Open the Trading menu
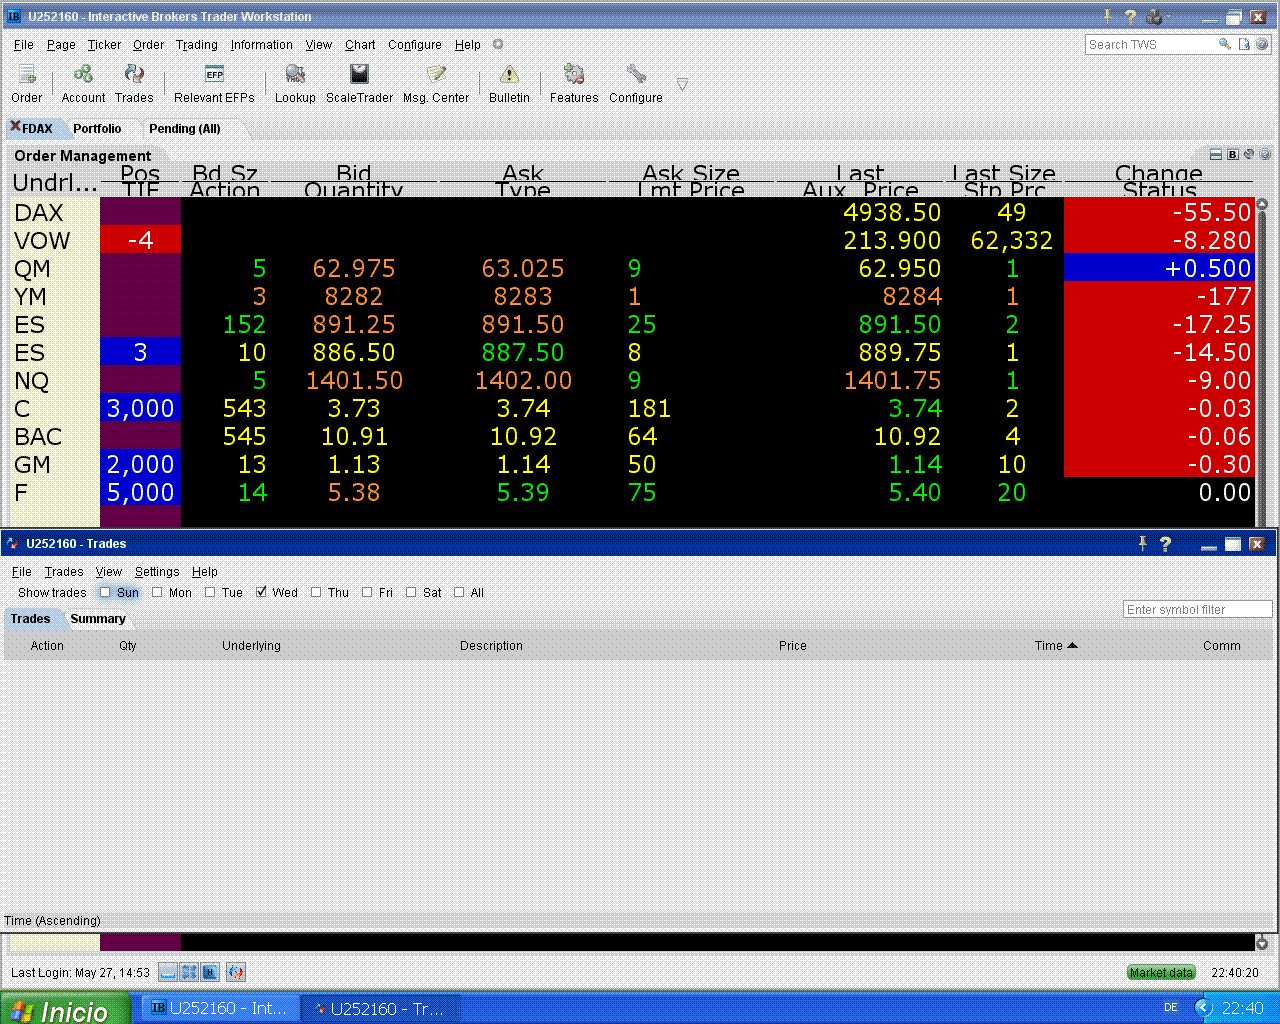Viewport: 1280px width, 1024px height. point(197,44)
